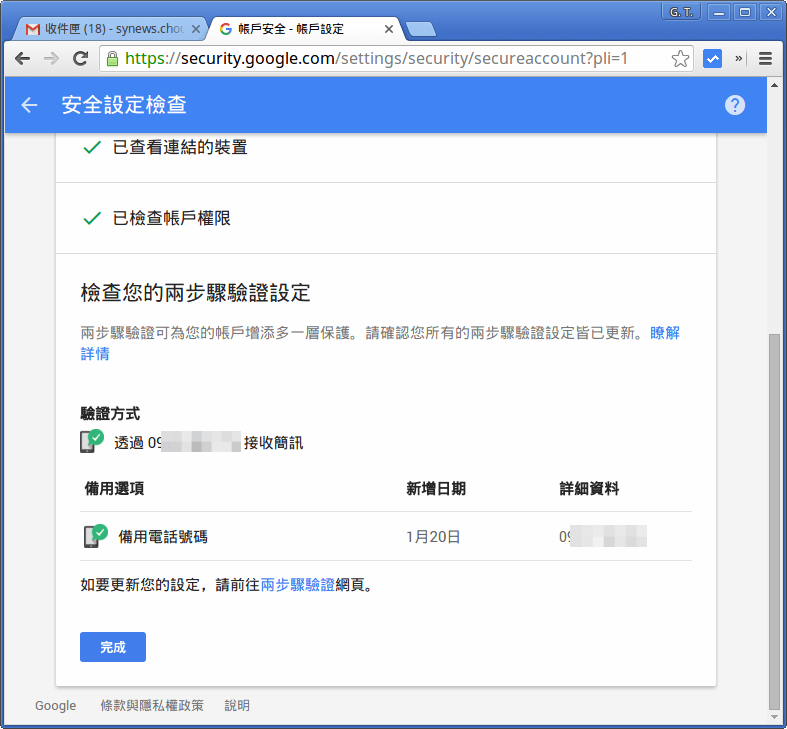787x729 pixels.
Task: Expand 已檢查帳戶權限 section
Action: pos(385,218)
